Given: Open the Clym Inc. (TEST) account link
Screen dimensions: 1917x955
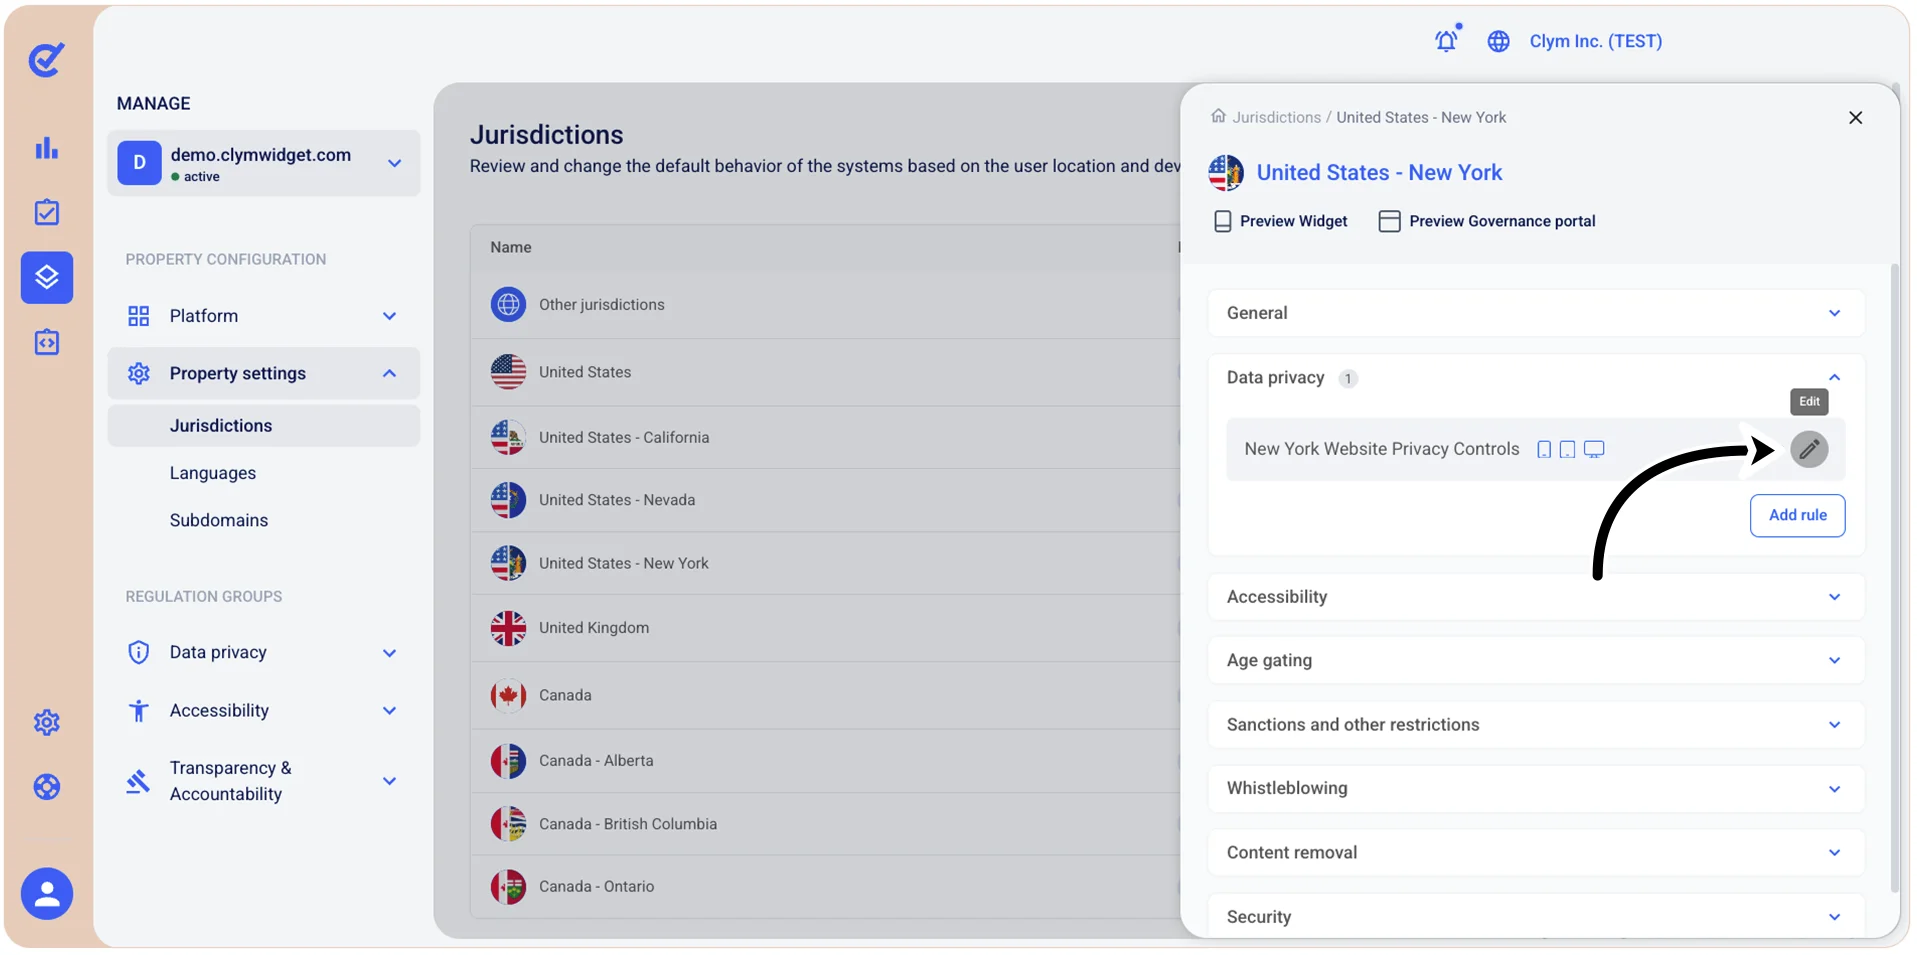Looking at the screenshot, I should [1595, 41].
